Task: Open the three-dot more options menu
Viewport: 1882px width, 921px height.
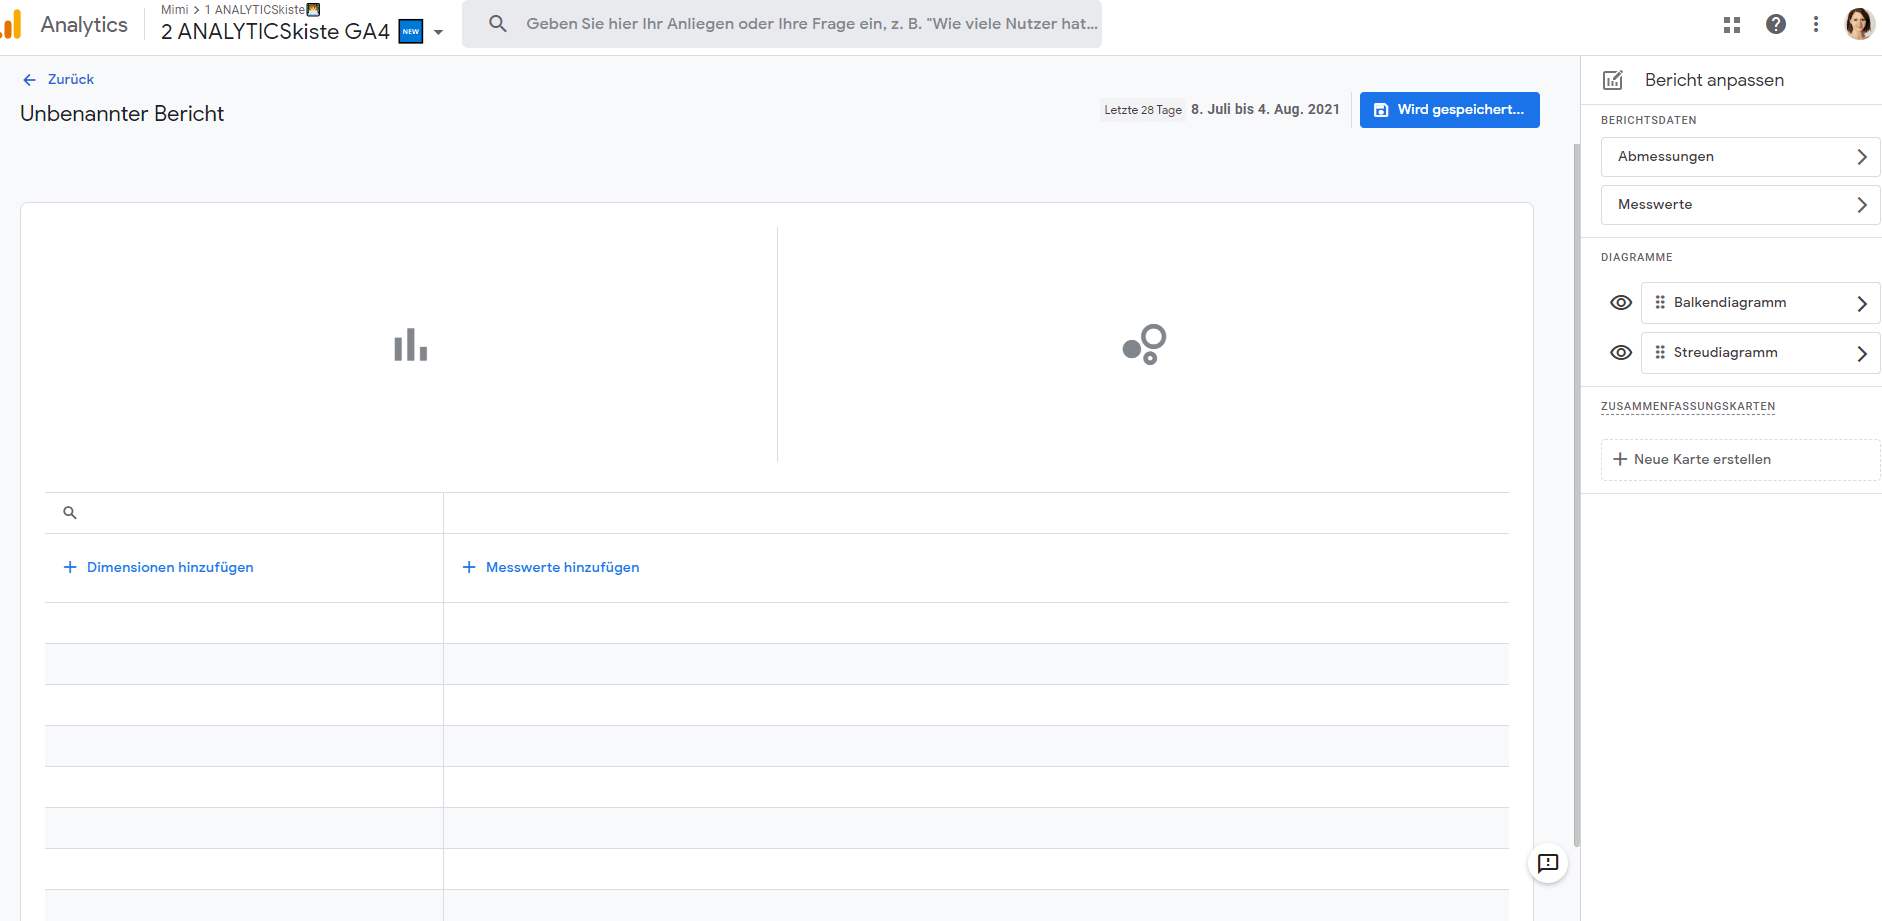Action: coord(1816,25)
